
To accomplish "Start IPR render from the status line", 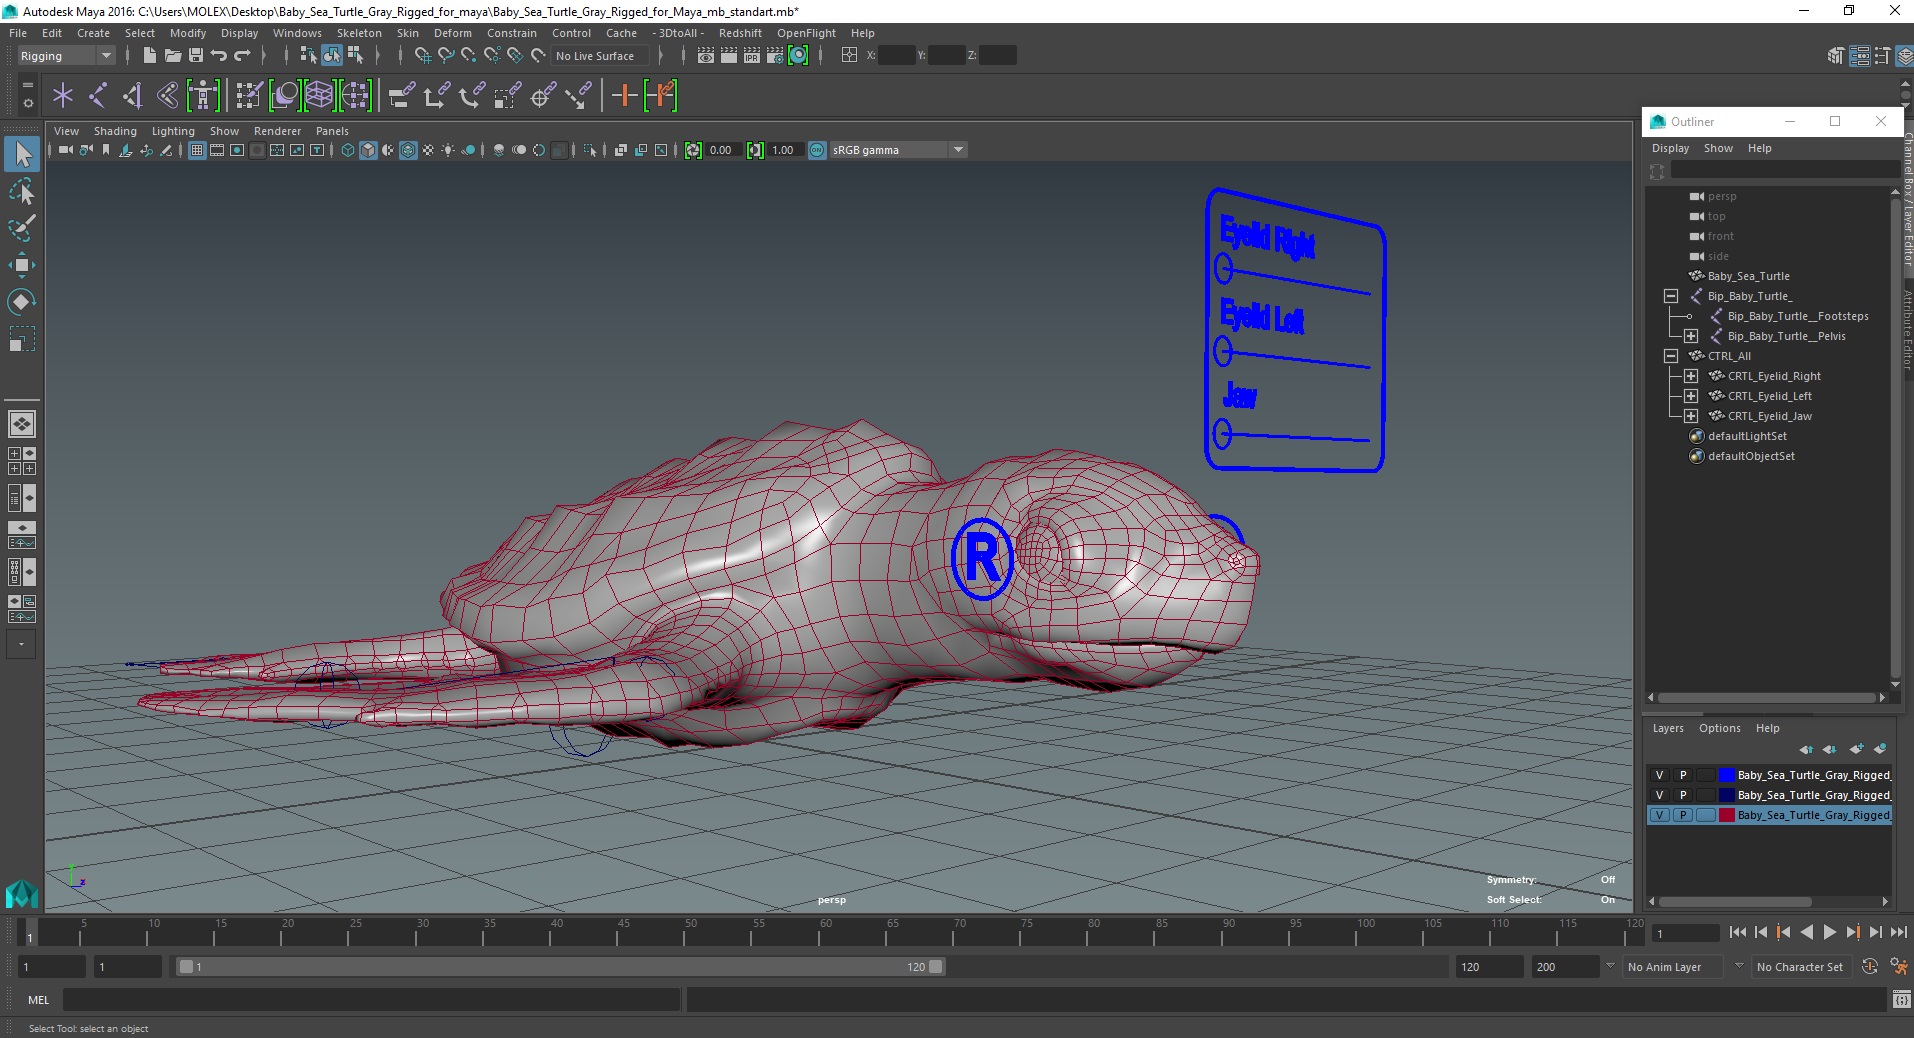I will point(752,56).
